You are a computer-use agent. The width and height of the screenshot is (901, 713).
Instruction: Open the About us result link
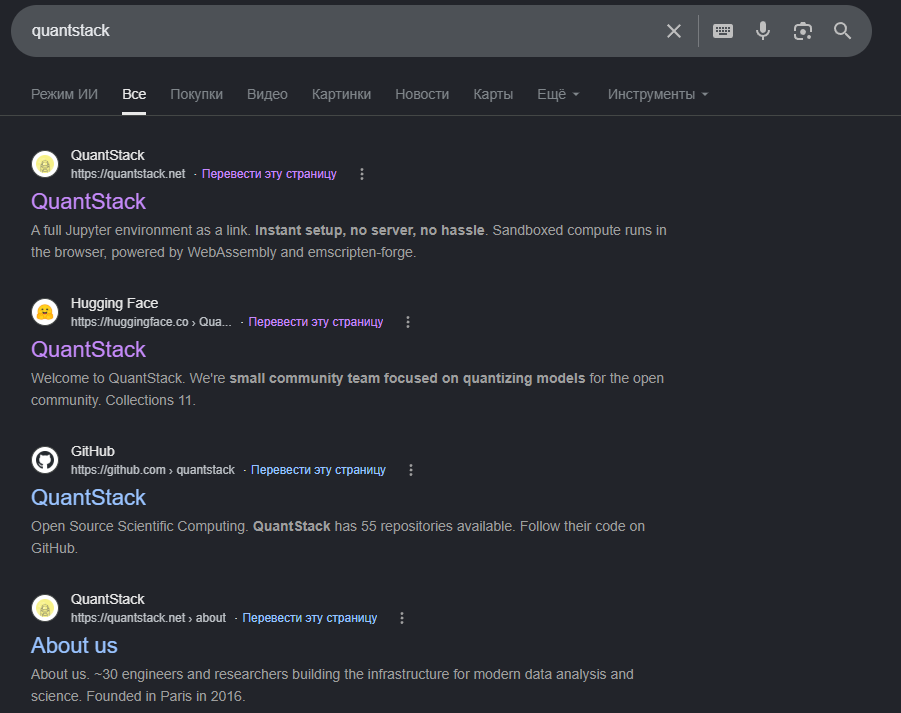click(x=74, y=646)
